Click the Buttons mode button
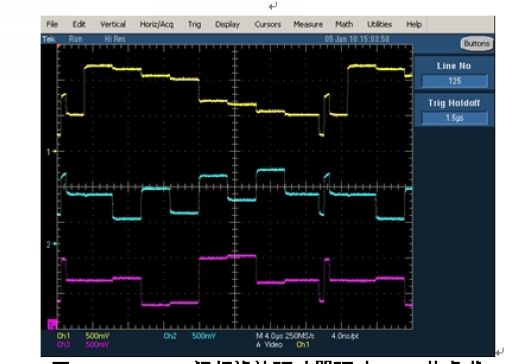Image resolution: width=520 pixels, height=364 pixels. [x=477, y=43]
